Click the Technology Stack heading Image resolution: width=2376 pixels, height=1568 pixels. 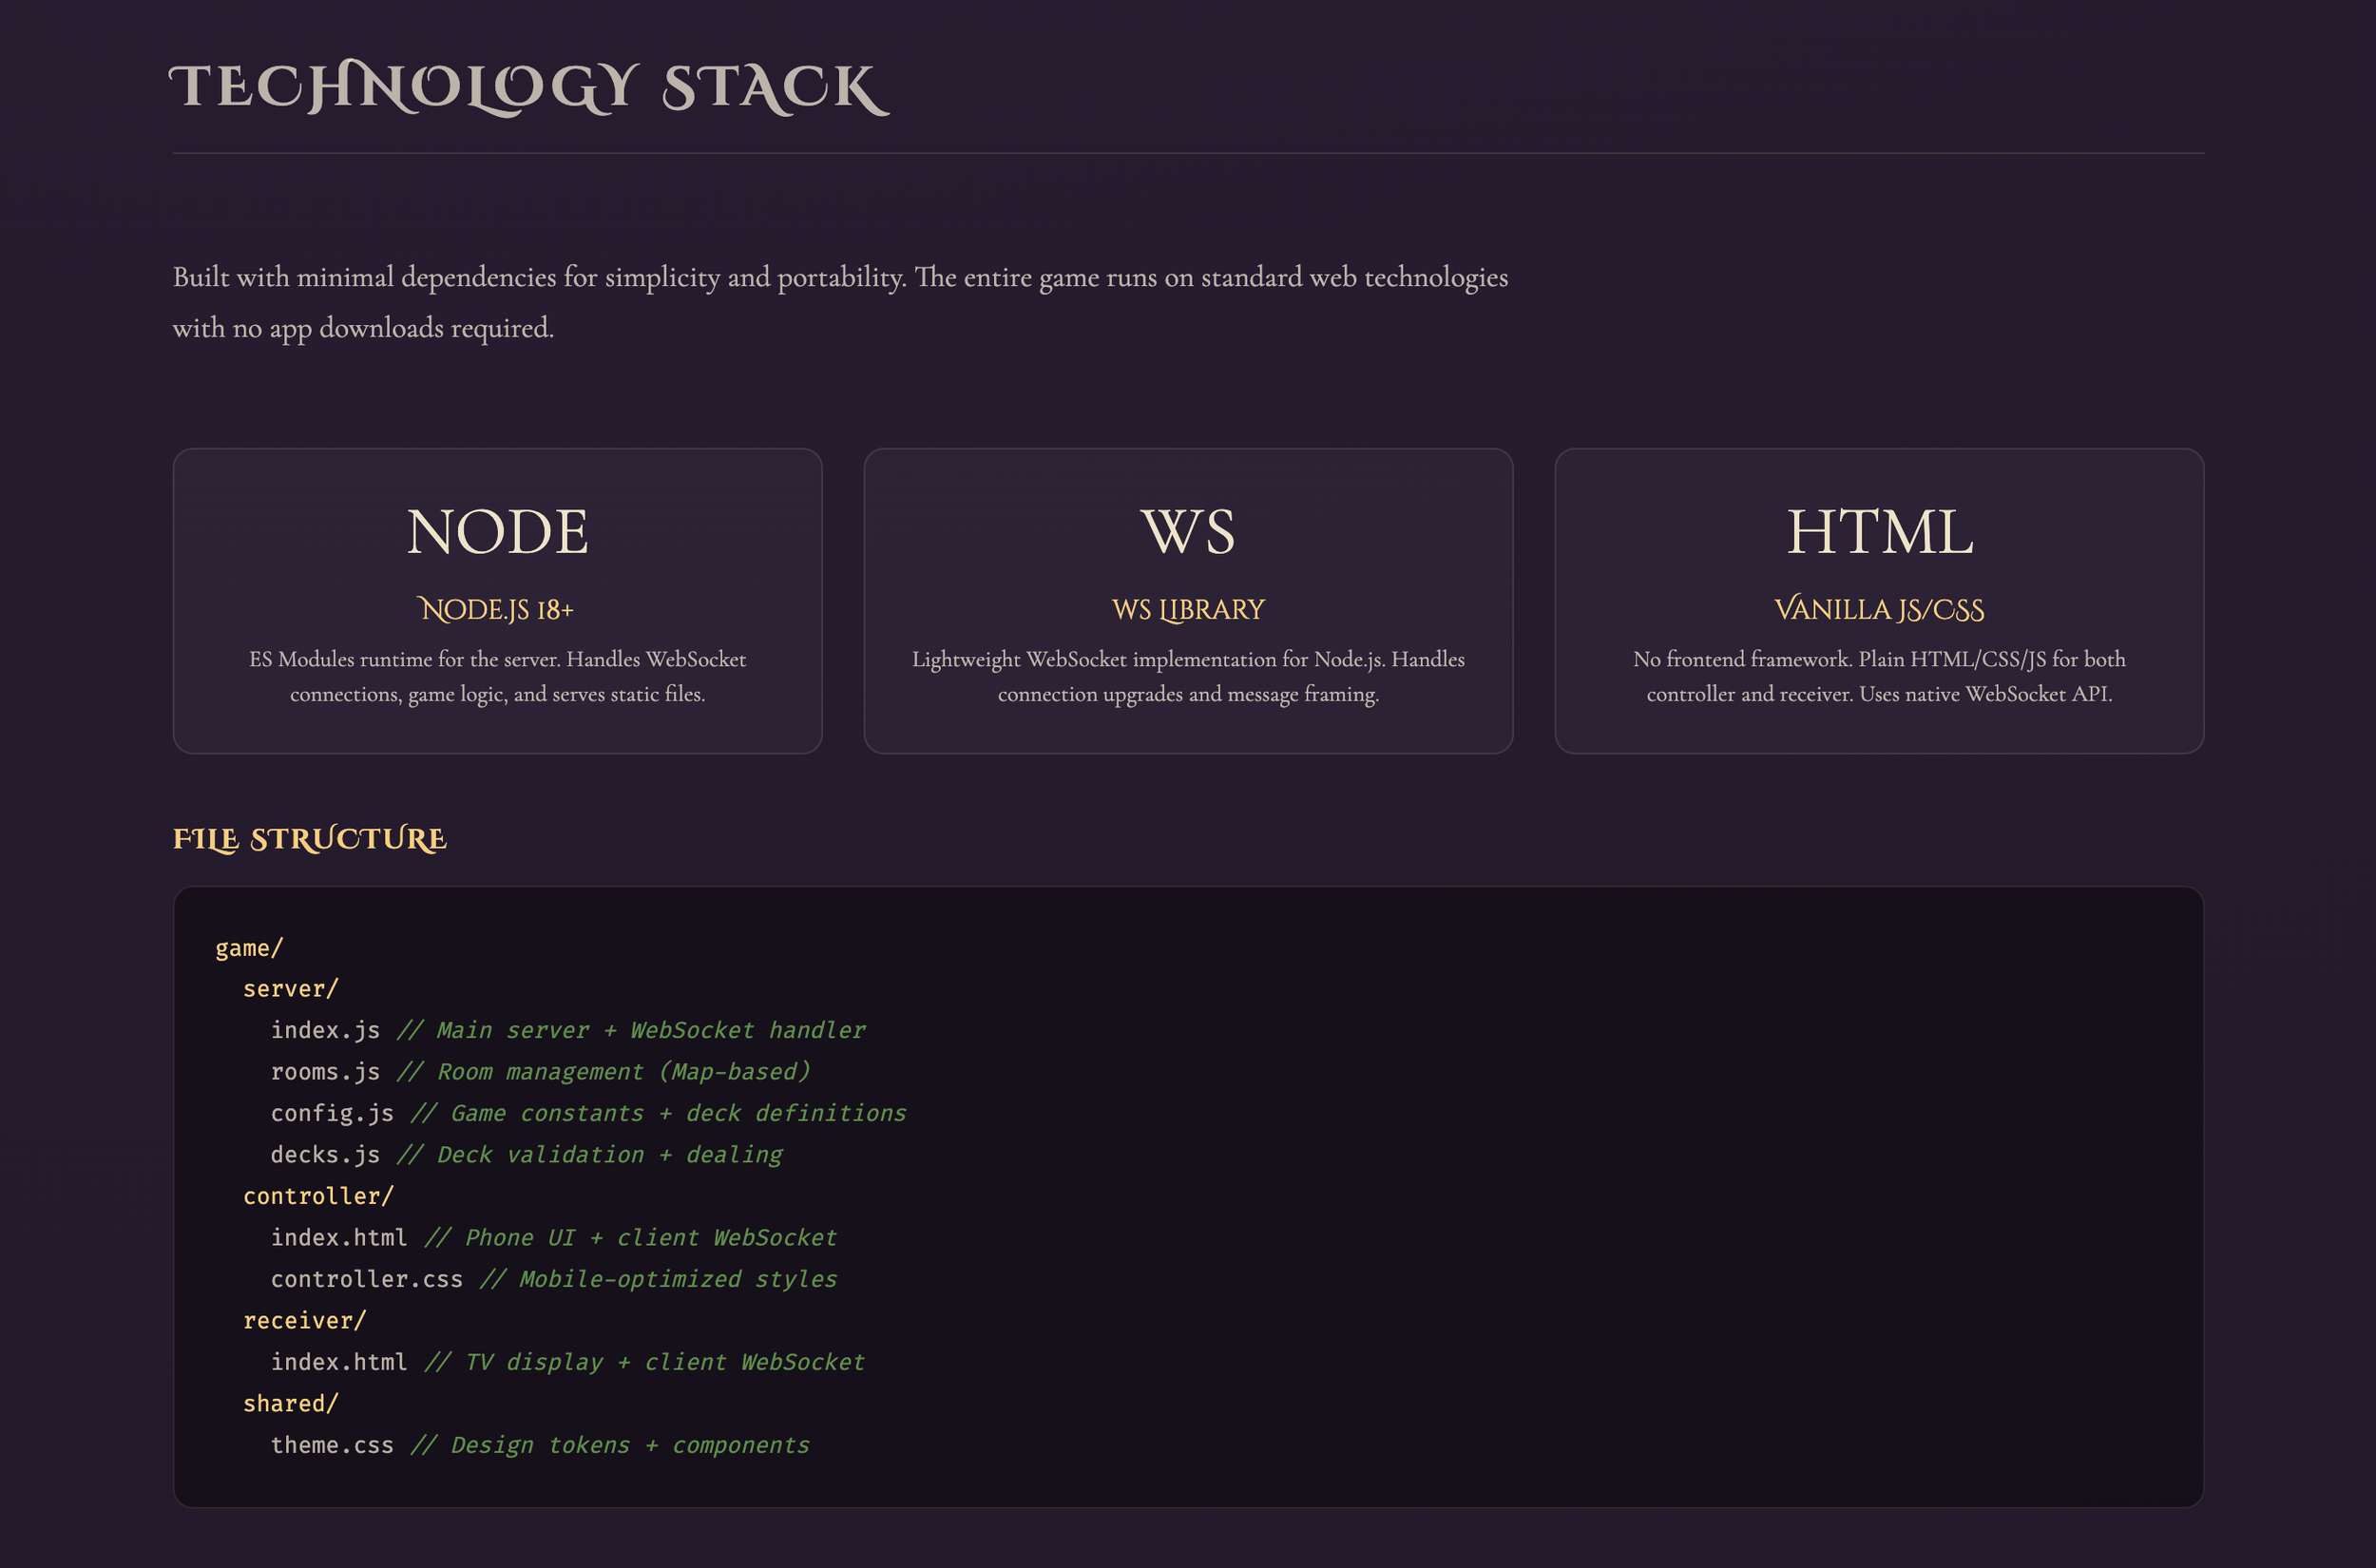528,88
